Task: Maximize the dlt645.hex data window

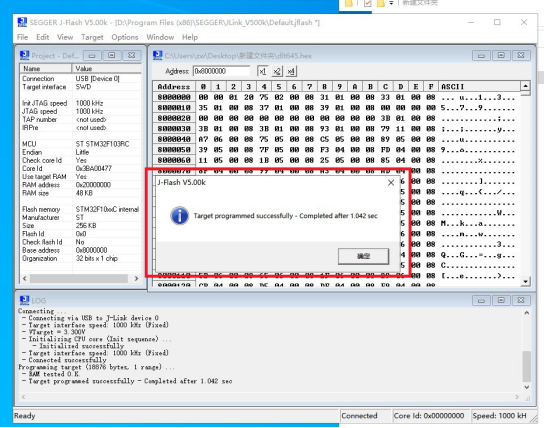Action: pos(501,55)
